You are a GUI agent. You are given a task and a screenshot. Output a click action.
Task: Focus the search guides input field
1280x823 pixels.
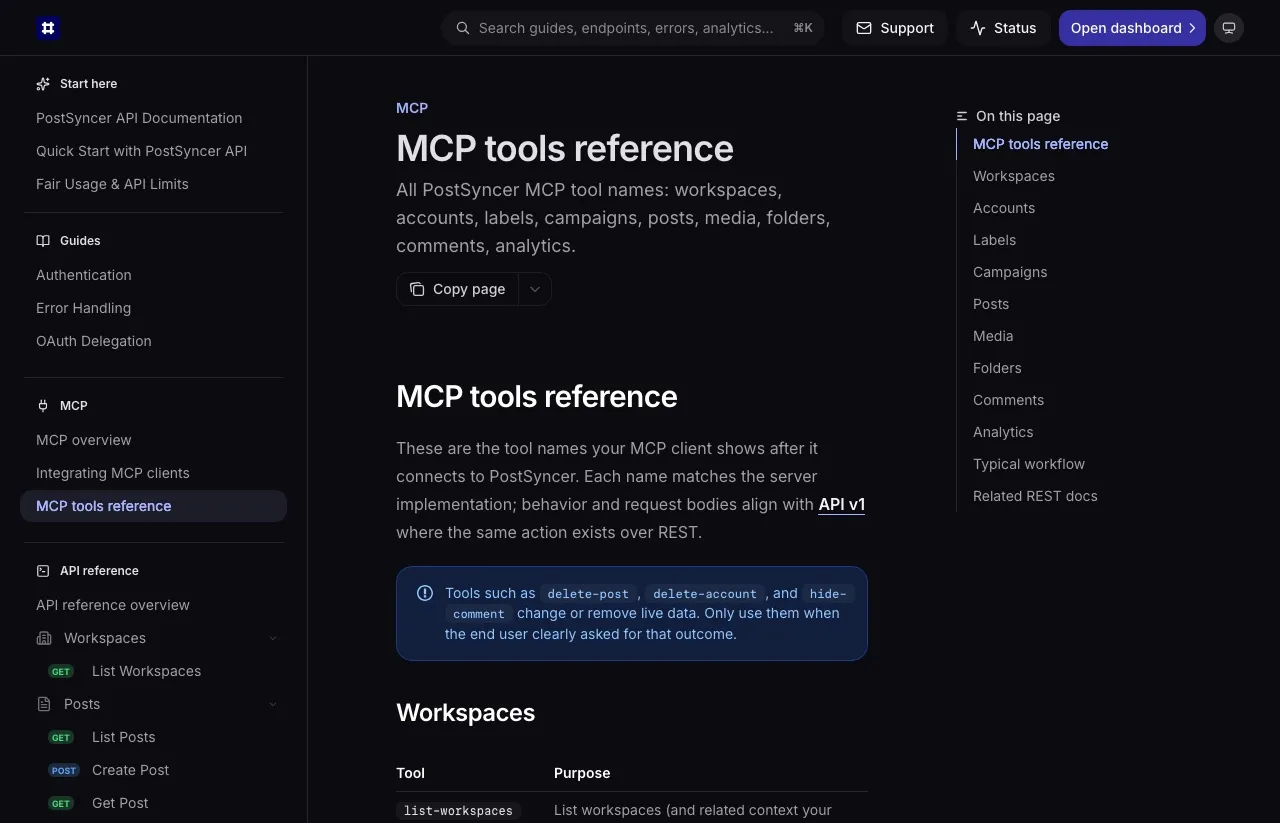click(x=632, y=28)
